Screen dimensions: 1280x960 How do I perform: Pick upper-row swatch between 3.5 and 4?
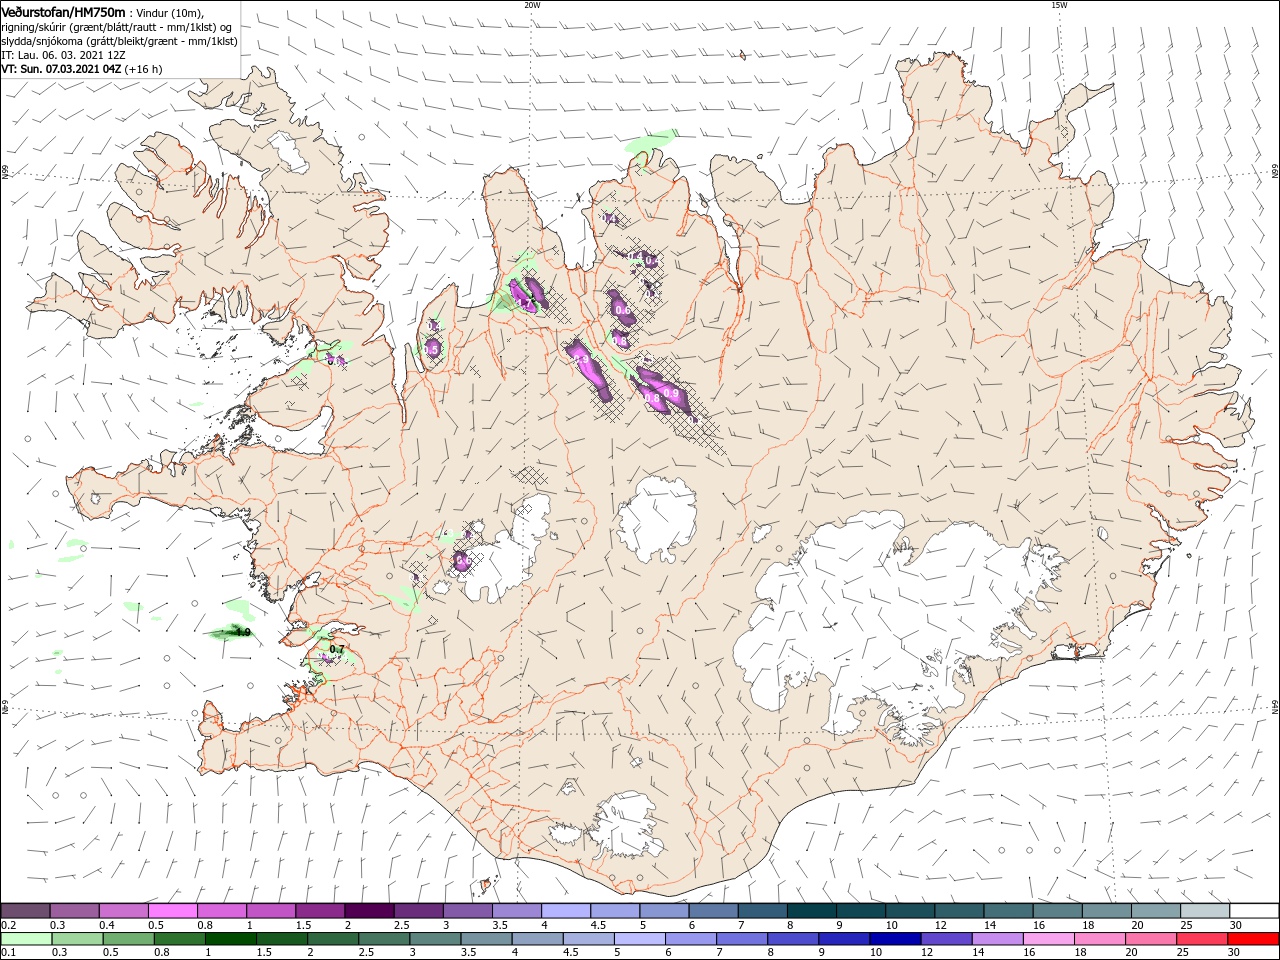pos(518,910)
